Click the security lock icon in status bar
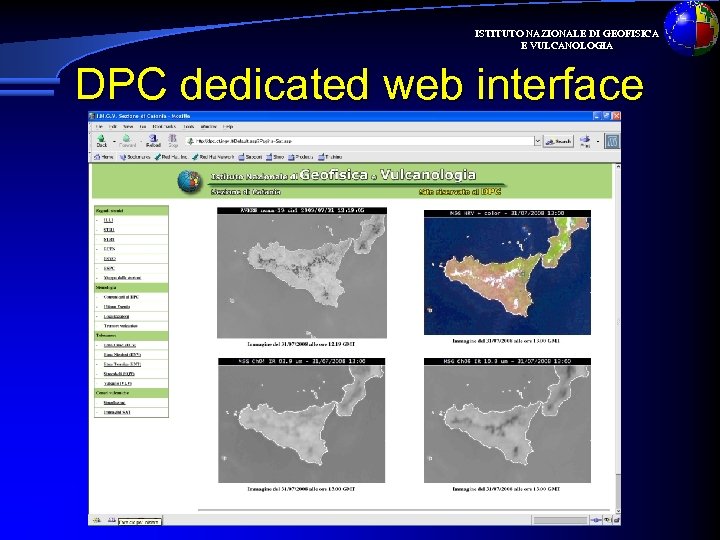This screenshot has width=720, height=540. pos(616,520)
